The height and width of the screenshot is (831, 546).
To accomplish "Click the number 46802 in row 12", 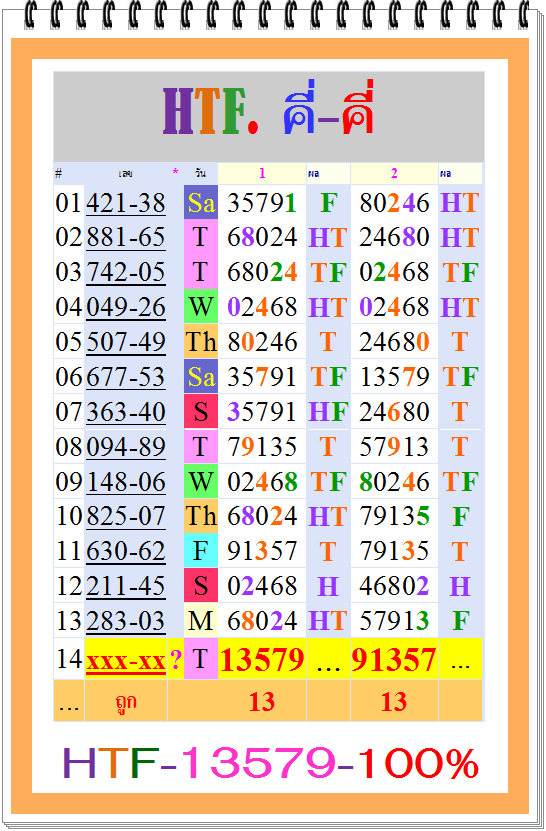I will (x=394, y=586).
